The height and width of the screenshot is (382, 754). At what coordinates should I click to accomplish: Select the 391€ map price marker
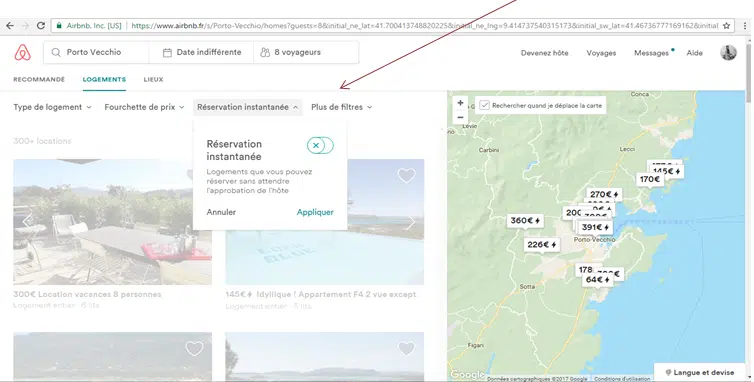click(595, 228)
